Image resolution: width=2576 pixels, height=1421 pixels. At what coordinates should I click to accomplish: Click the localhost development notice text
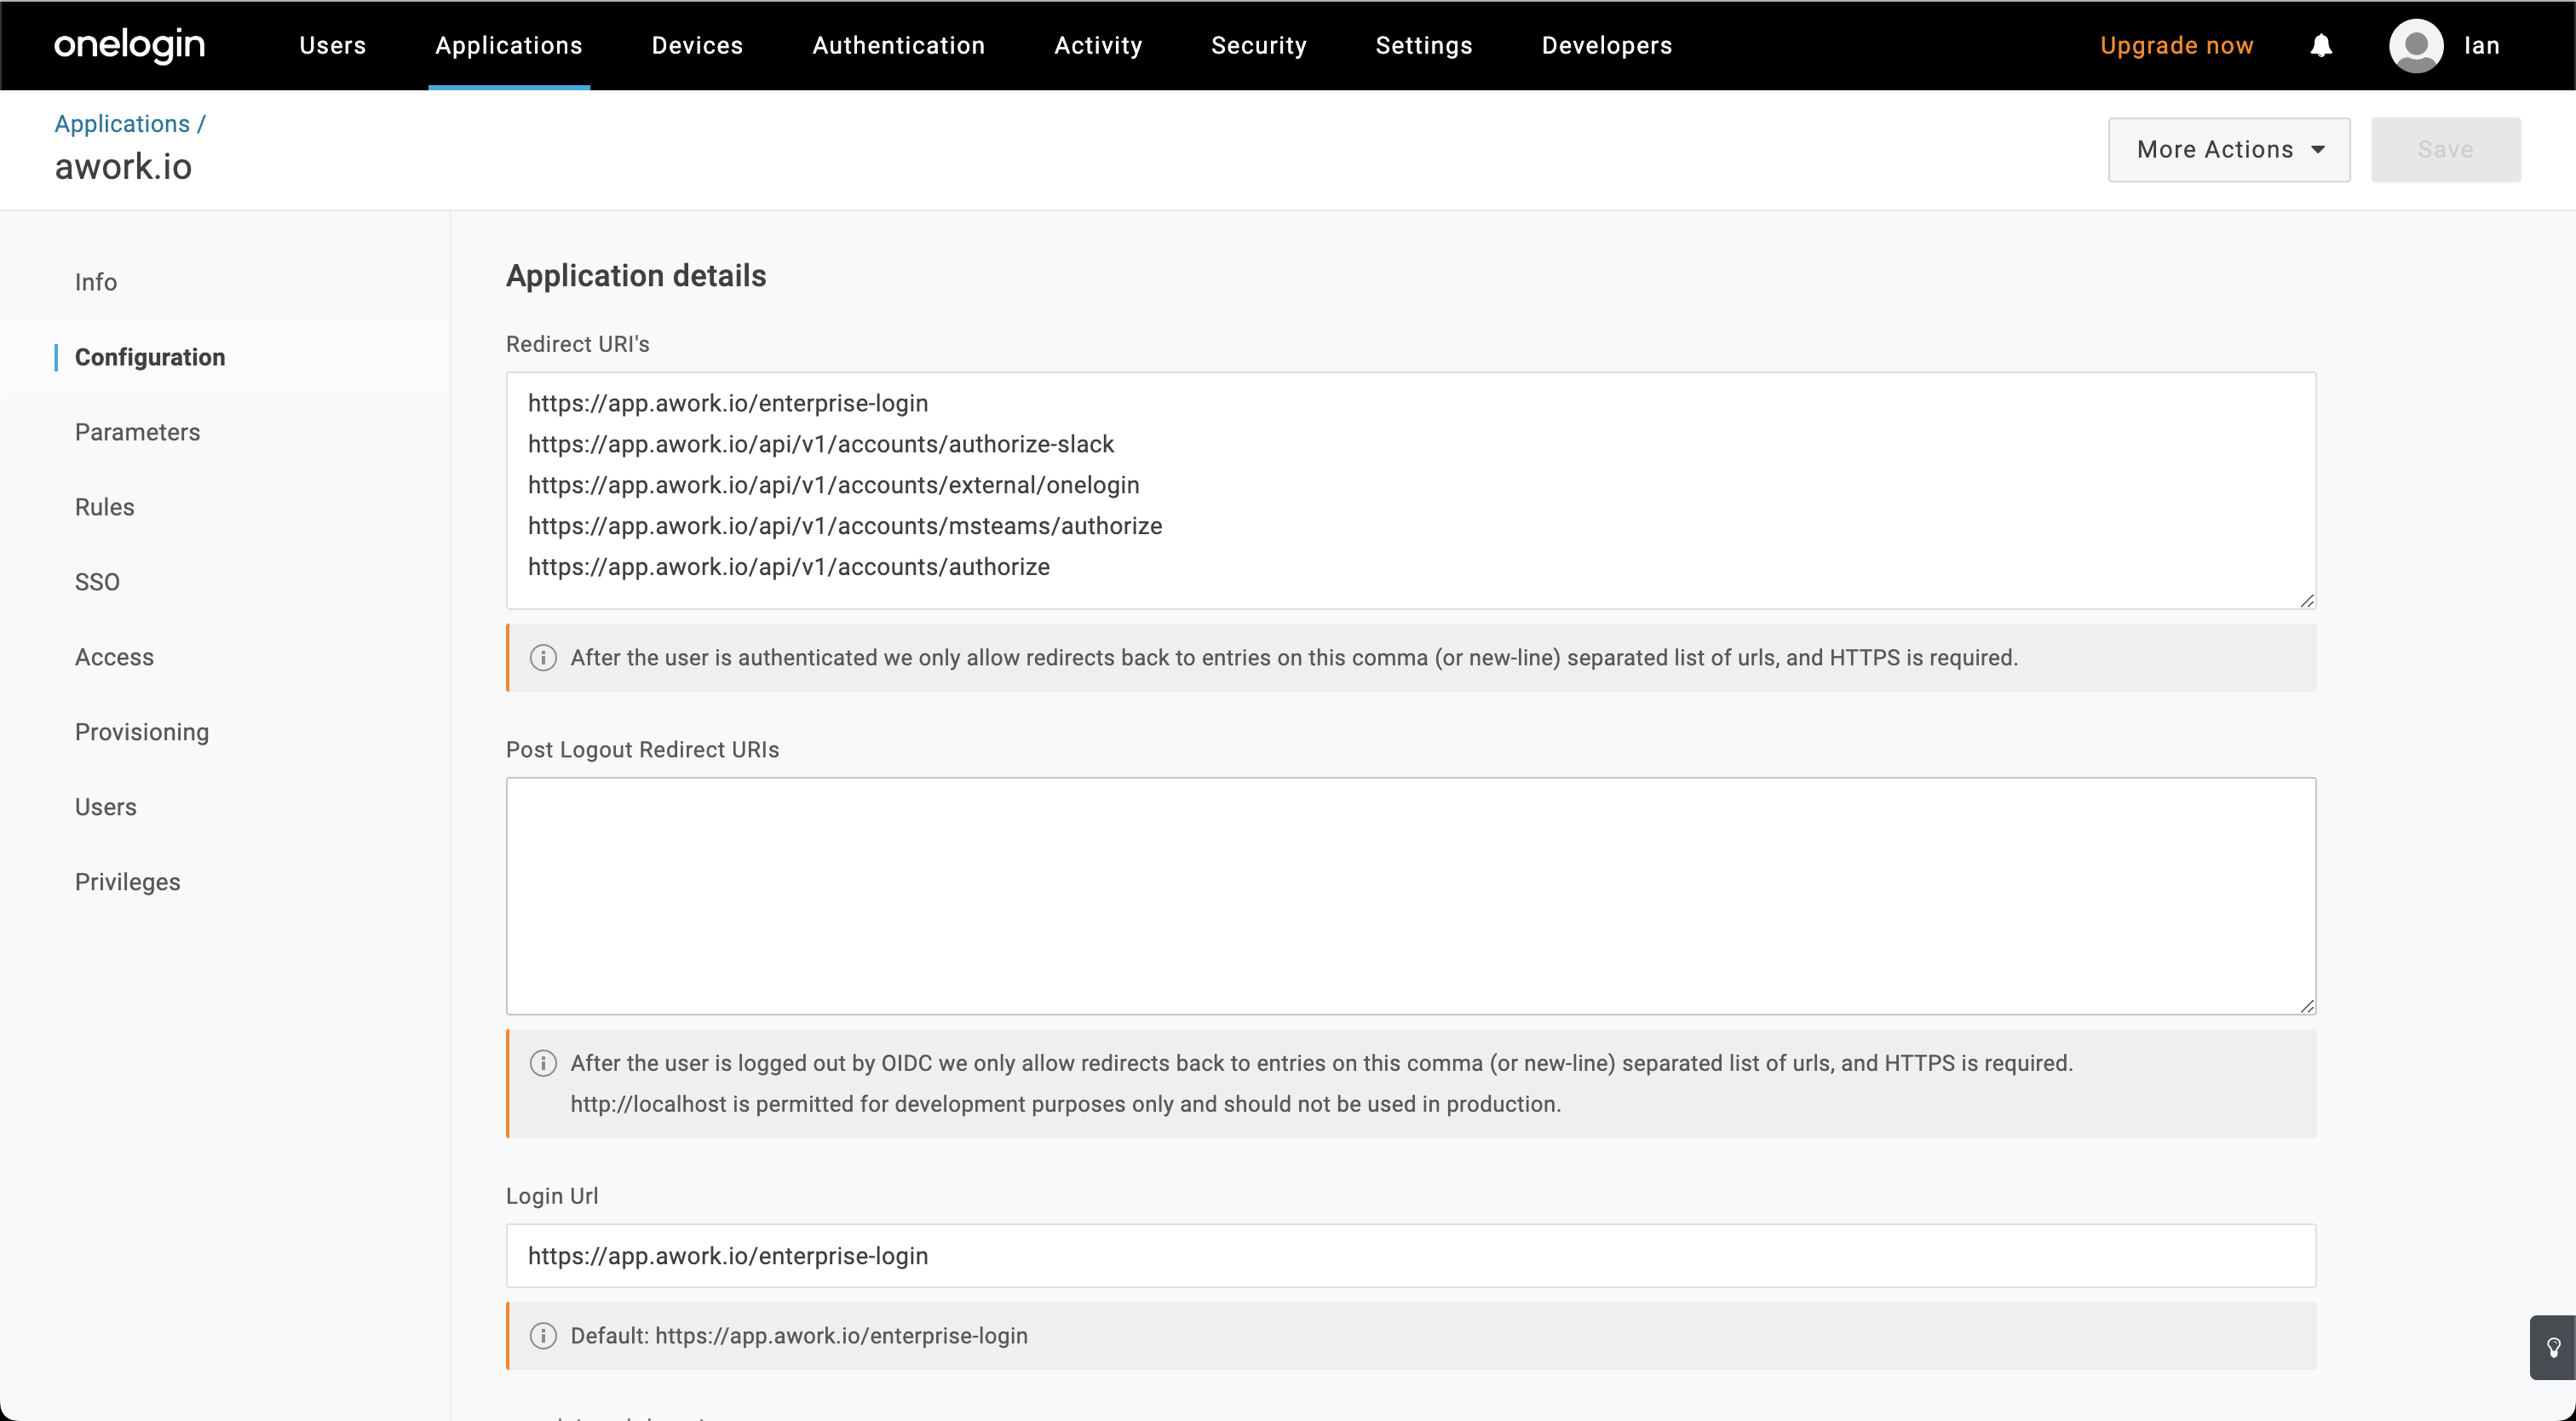1066,1104
